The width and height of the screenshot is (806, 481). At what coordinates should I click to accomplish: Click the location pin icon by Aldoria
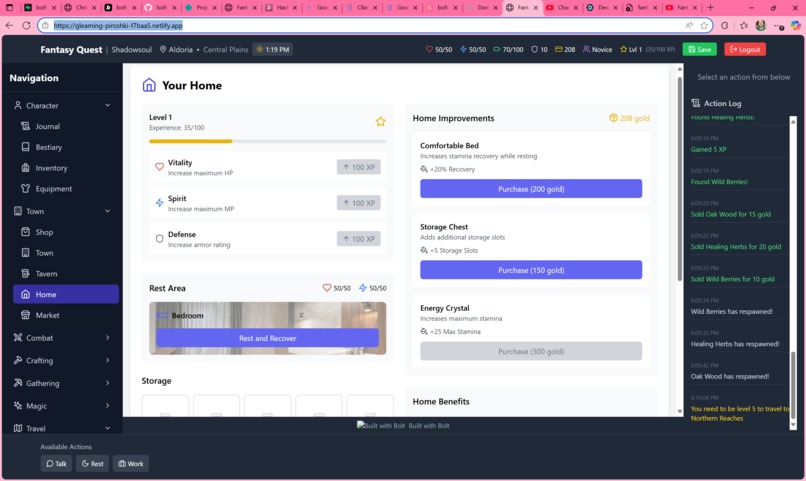point(163,49)
